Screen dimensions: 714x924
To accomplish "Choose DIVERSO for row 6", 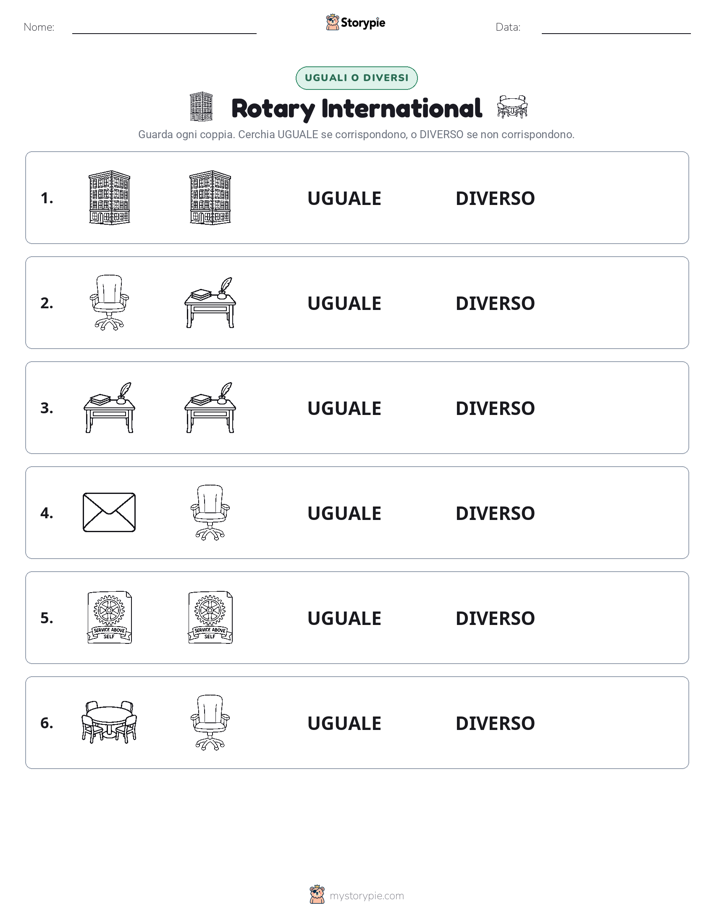I will tap(495, 722).
